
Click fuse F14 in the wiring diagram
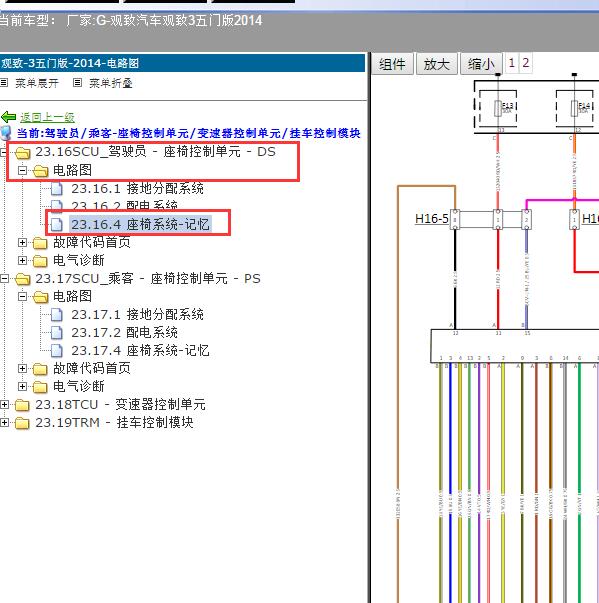click(x=575, y=108)
